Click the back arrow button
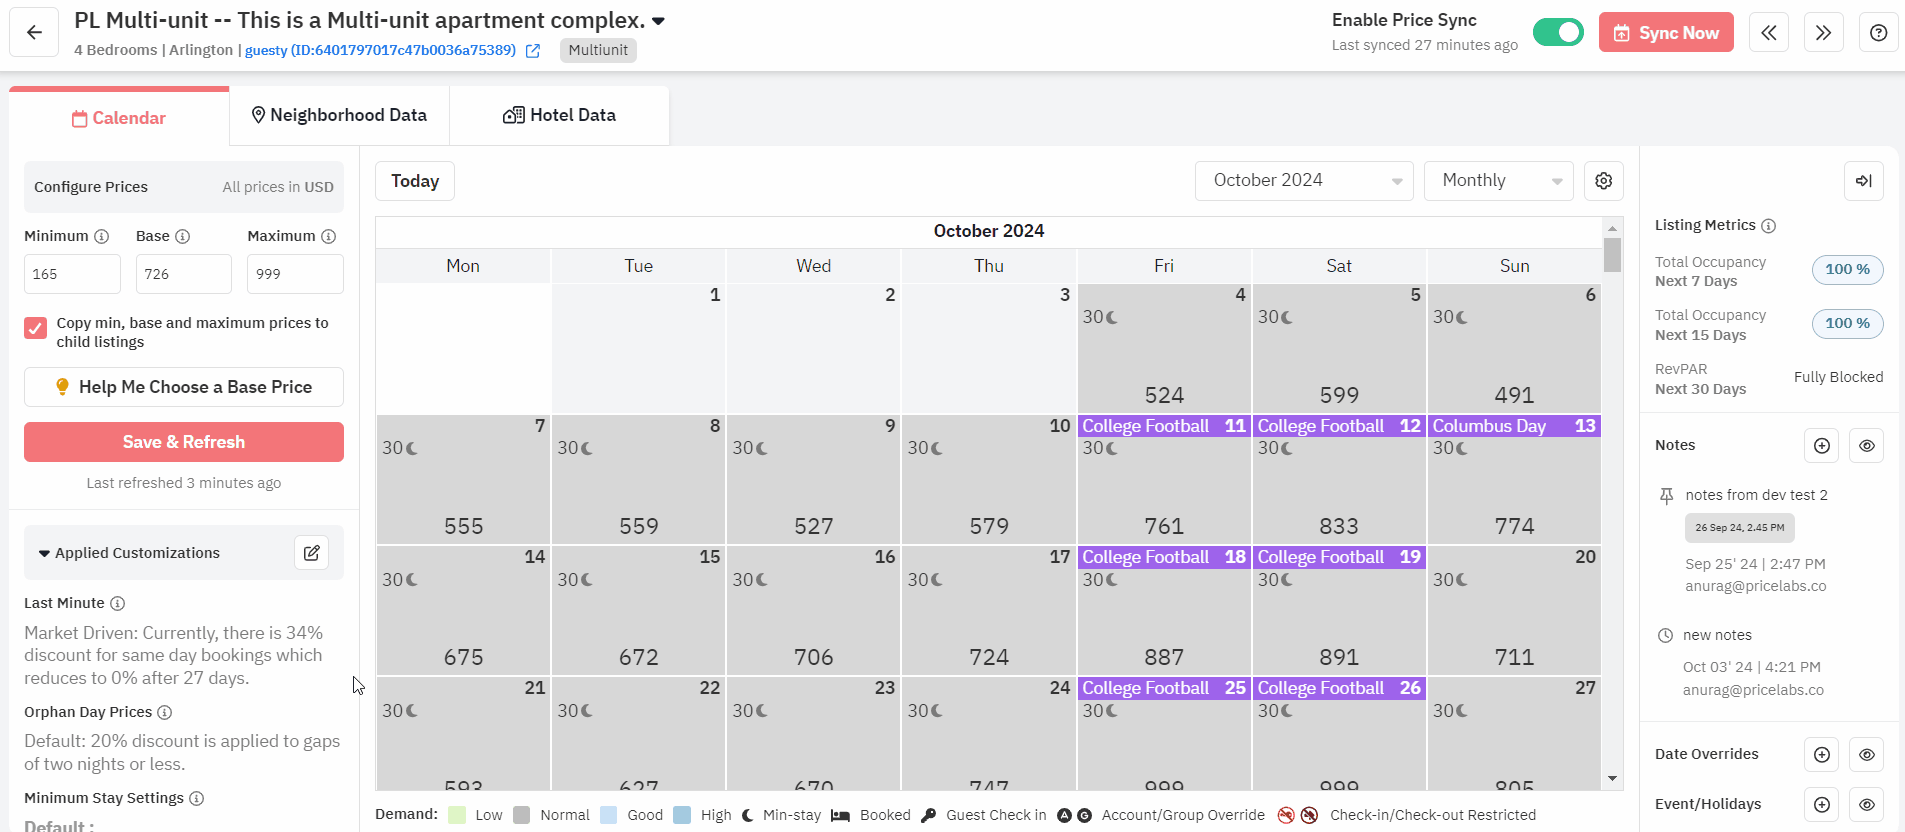 coord(34,32)
